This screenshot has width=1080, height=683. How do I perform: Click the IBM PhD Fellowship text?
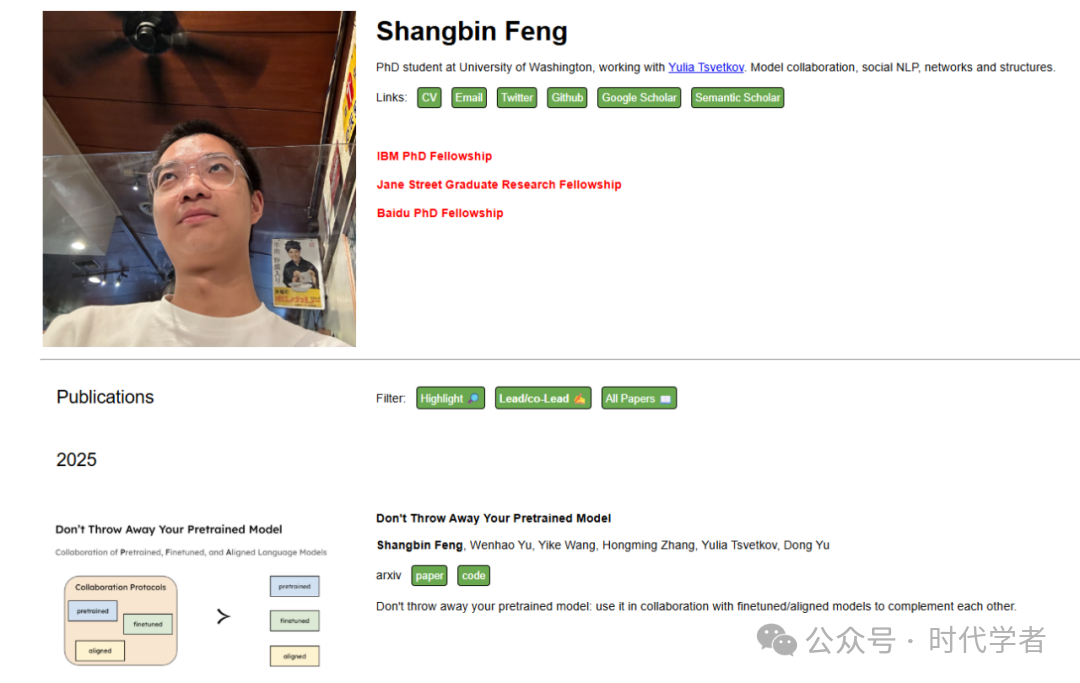point(434,156)
